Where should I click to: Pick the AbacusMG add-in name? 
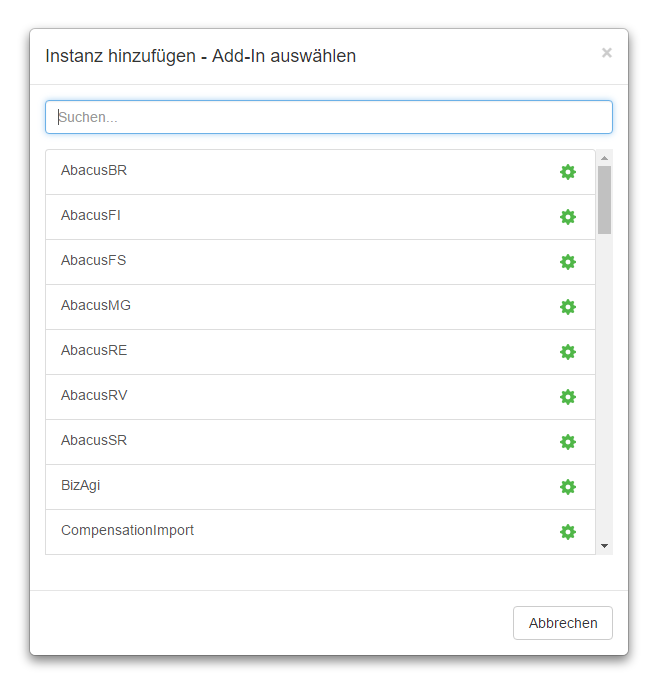click(x=96, y=305)
